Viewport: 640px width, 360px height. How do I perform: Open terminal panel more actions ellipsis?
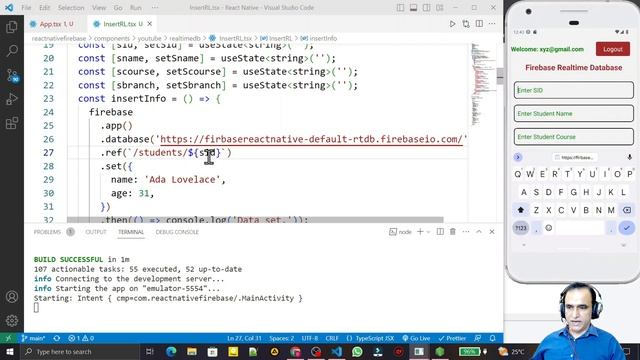pos(466,232)
